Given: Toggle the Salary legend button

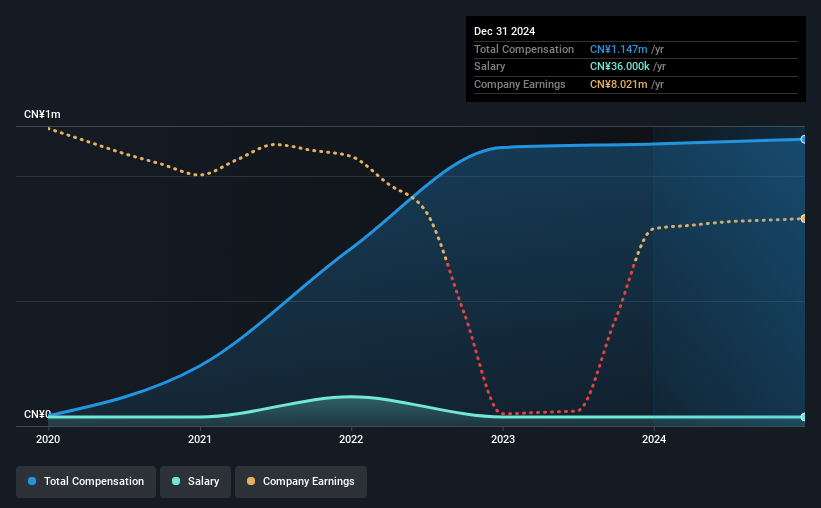Looking at the screenshot, I should click(195, 481).
